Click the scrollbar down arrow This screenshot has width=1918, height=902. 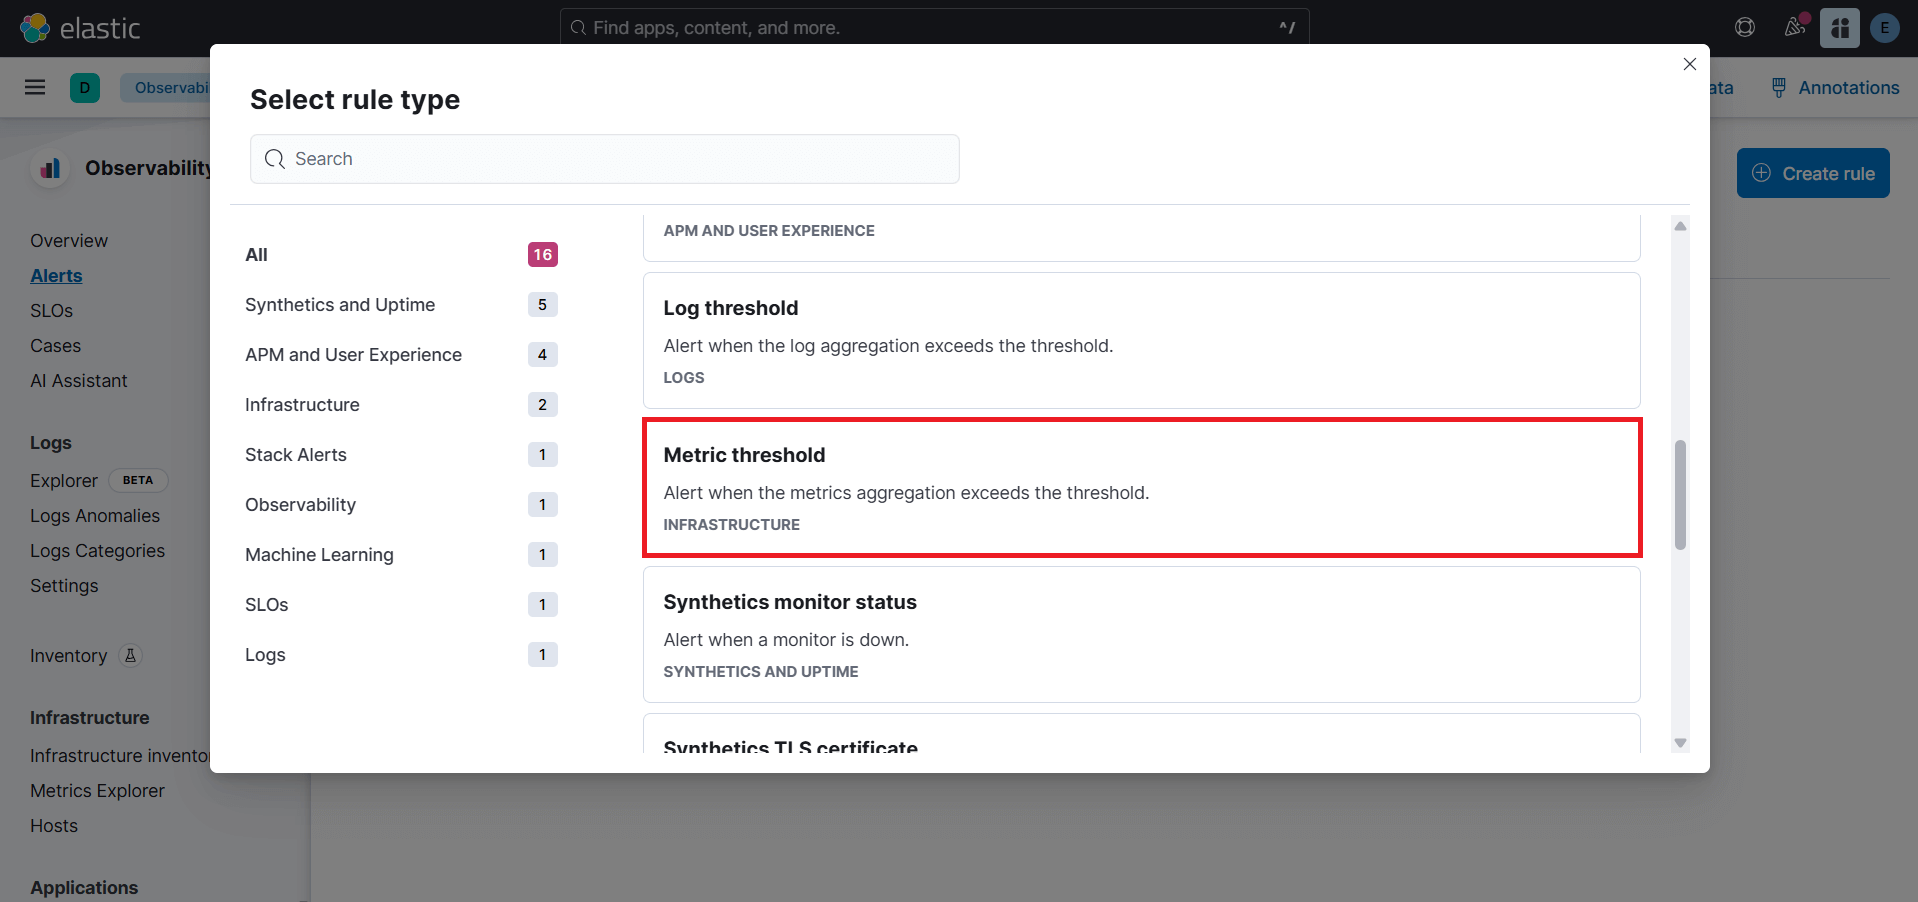pos(1680,743)
